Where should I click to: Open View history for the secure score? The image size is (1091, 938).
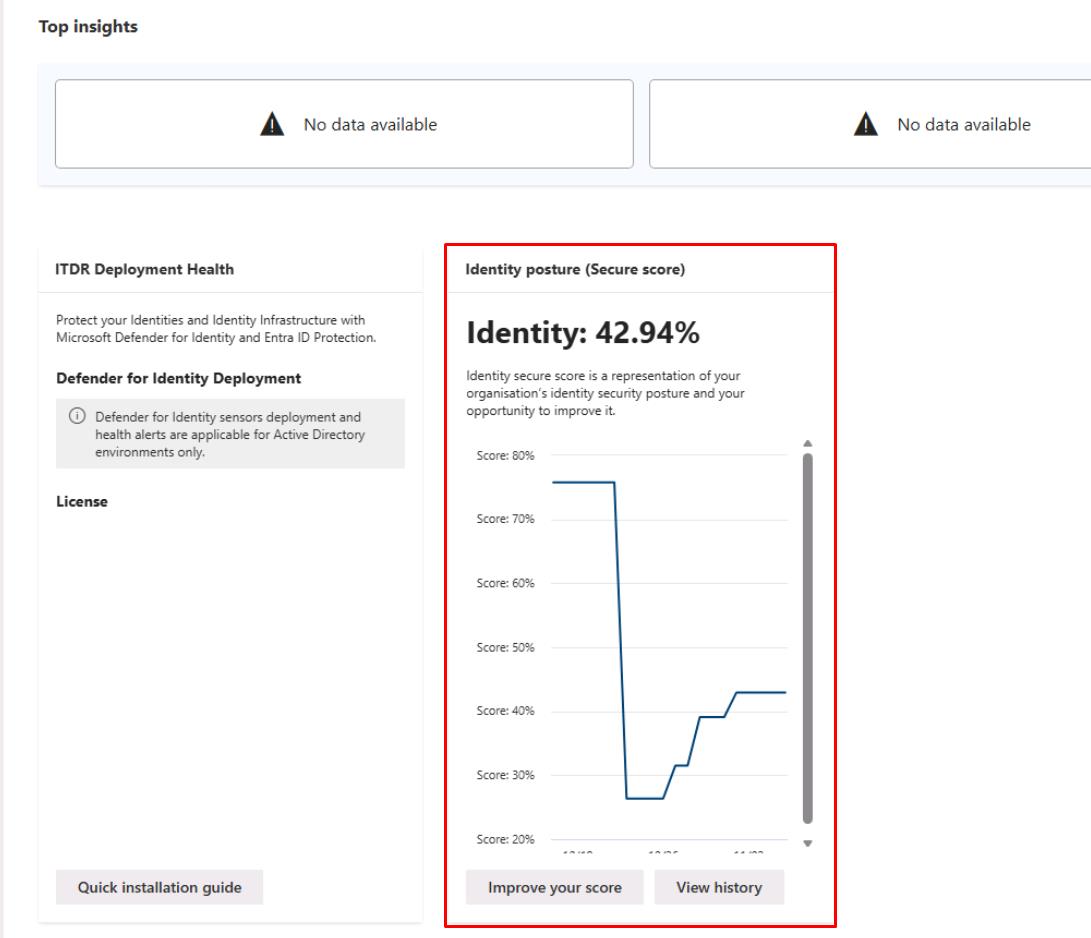[719, 887]
